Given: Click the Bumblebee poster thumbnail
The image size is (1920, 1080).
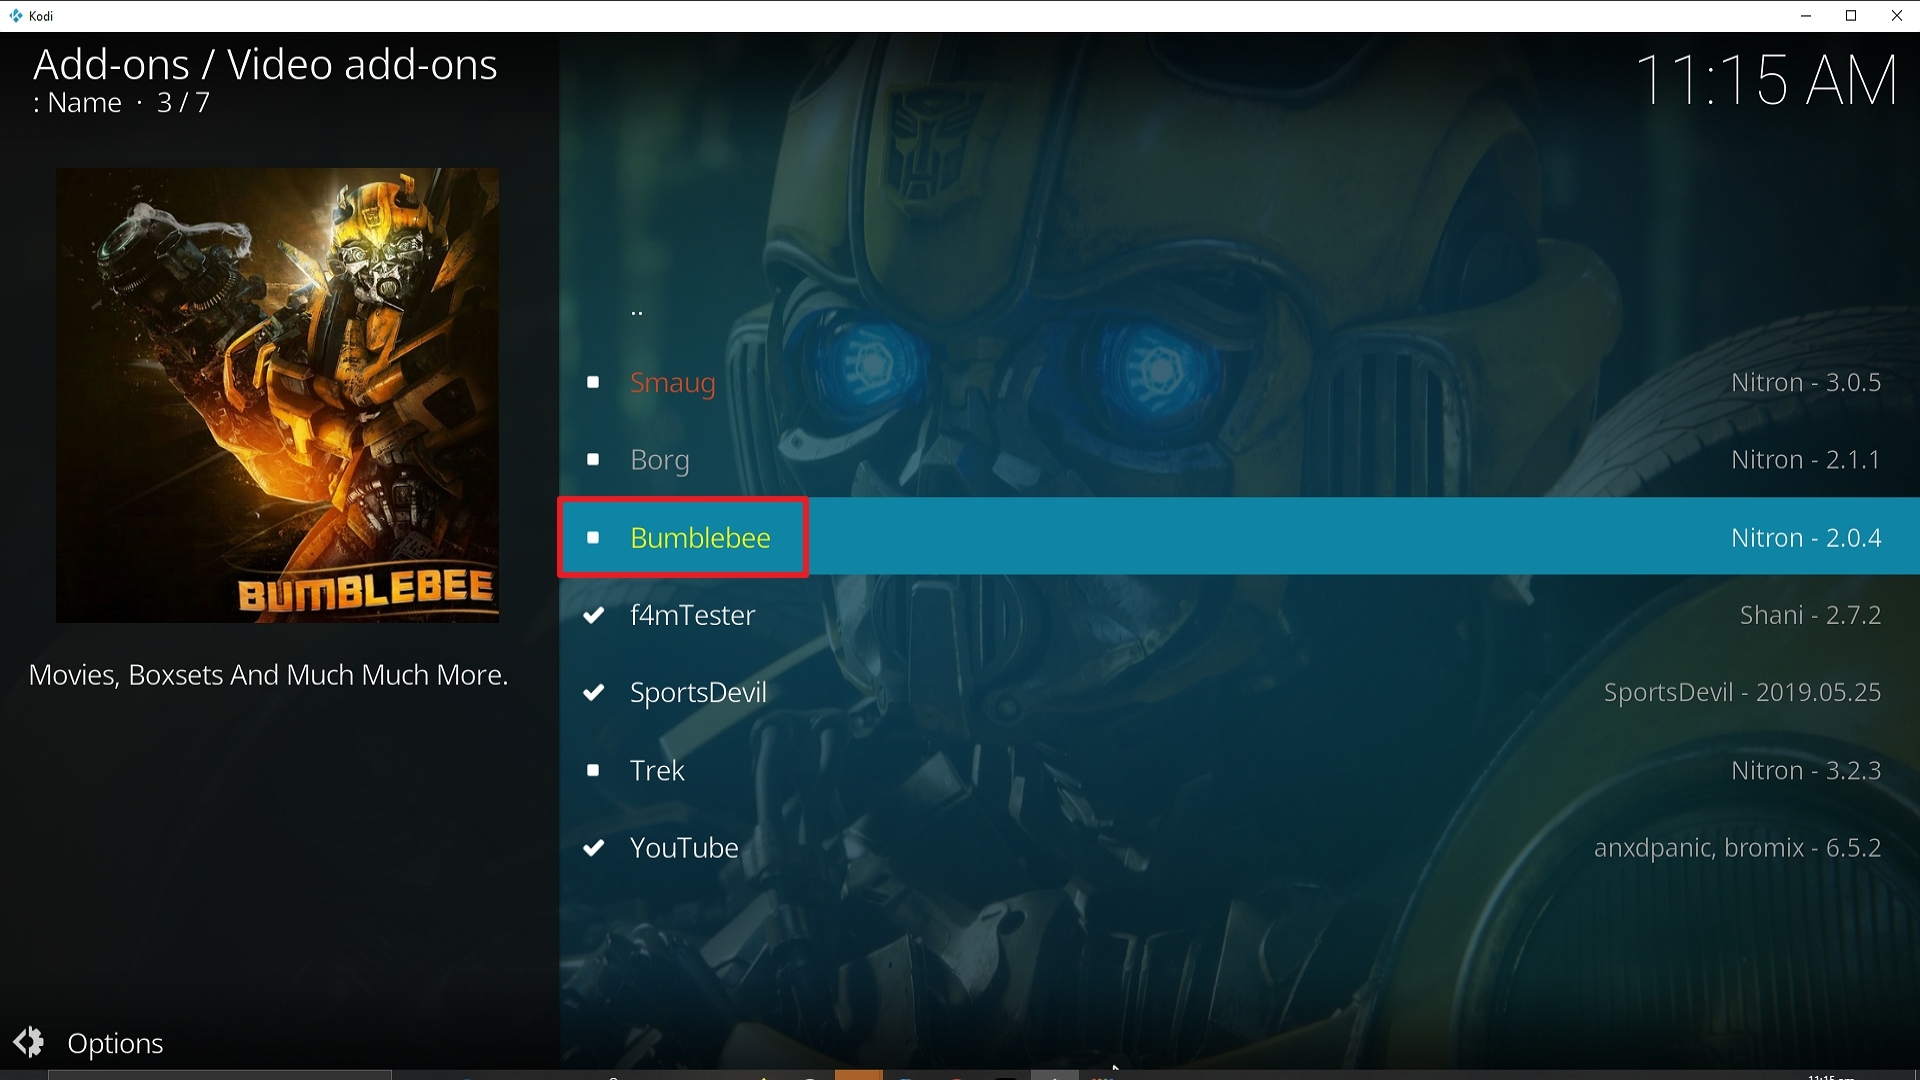Looking at the screenshot, I should point(277,395).
